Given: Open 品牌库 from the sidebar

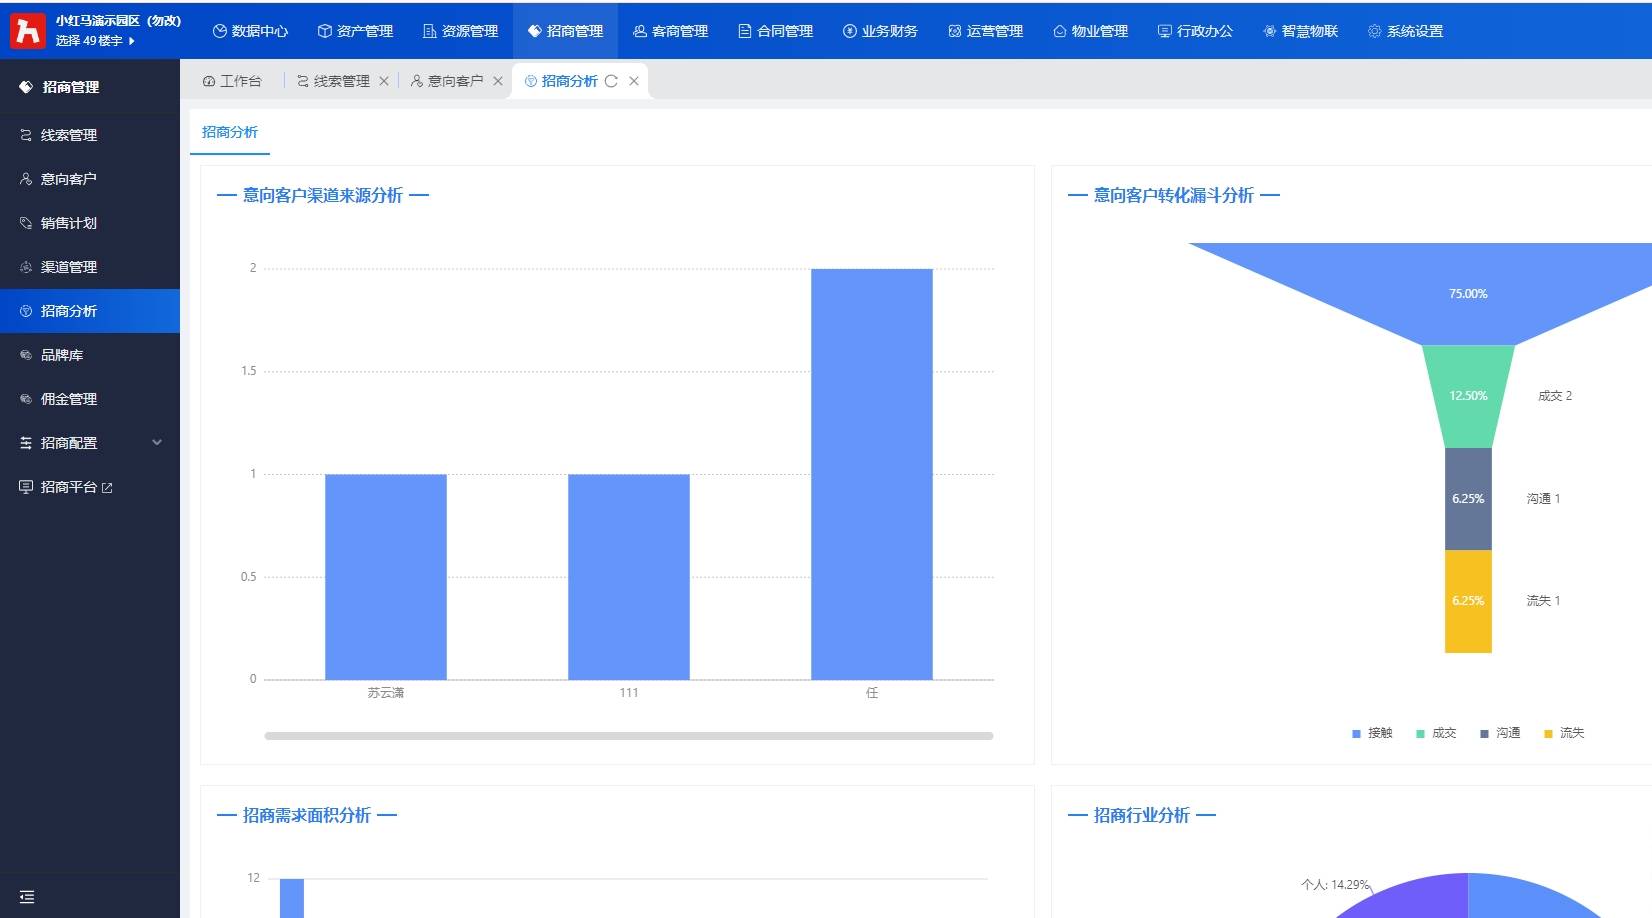Looking at the screenshot, I should pyautogui.click(x=62, y=355).
